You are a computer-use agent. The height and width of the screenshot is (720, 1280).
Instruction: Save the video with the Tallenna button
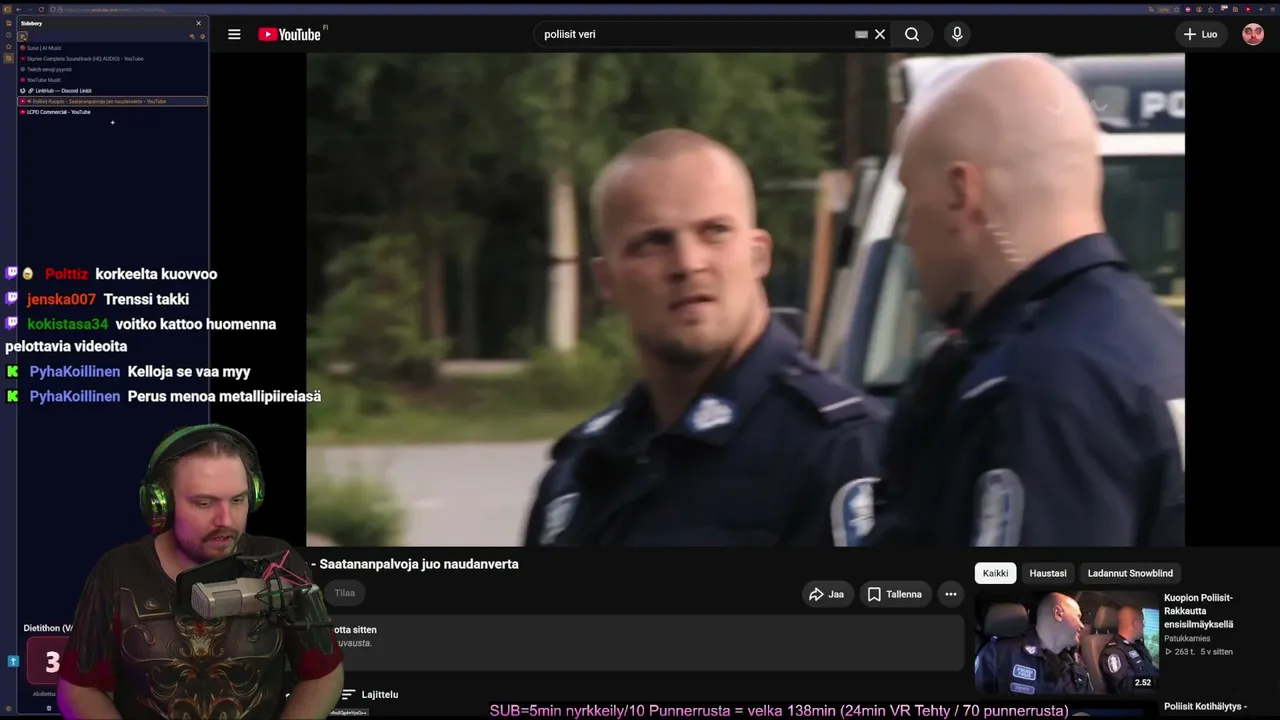tap(894, 594)
